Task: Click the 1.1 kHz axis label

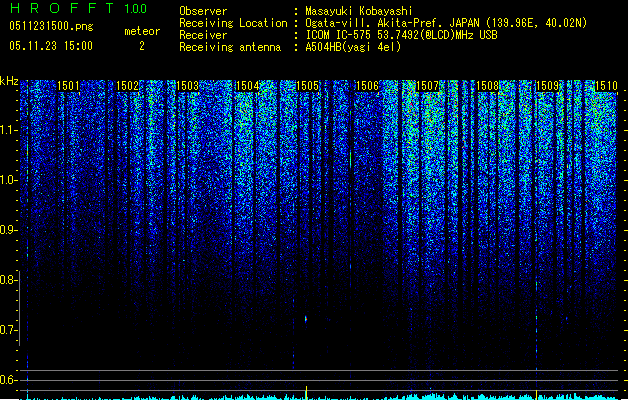Action: tap(9, 130)
